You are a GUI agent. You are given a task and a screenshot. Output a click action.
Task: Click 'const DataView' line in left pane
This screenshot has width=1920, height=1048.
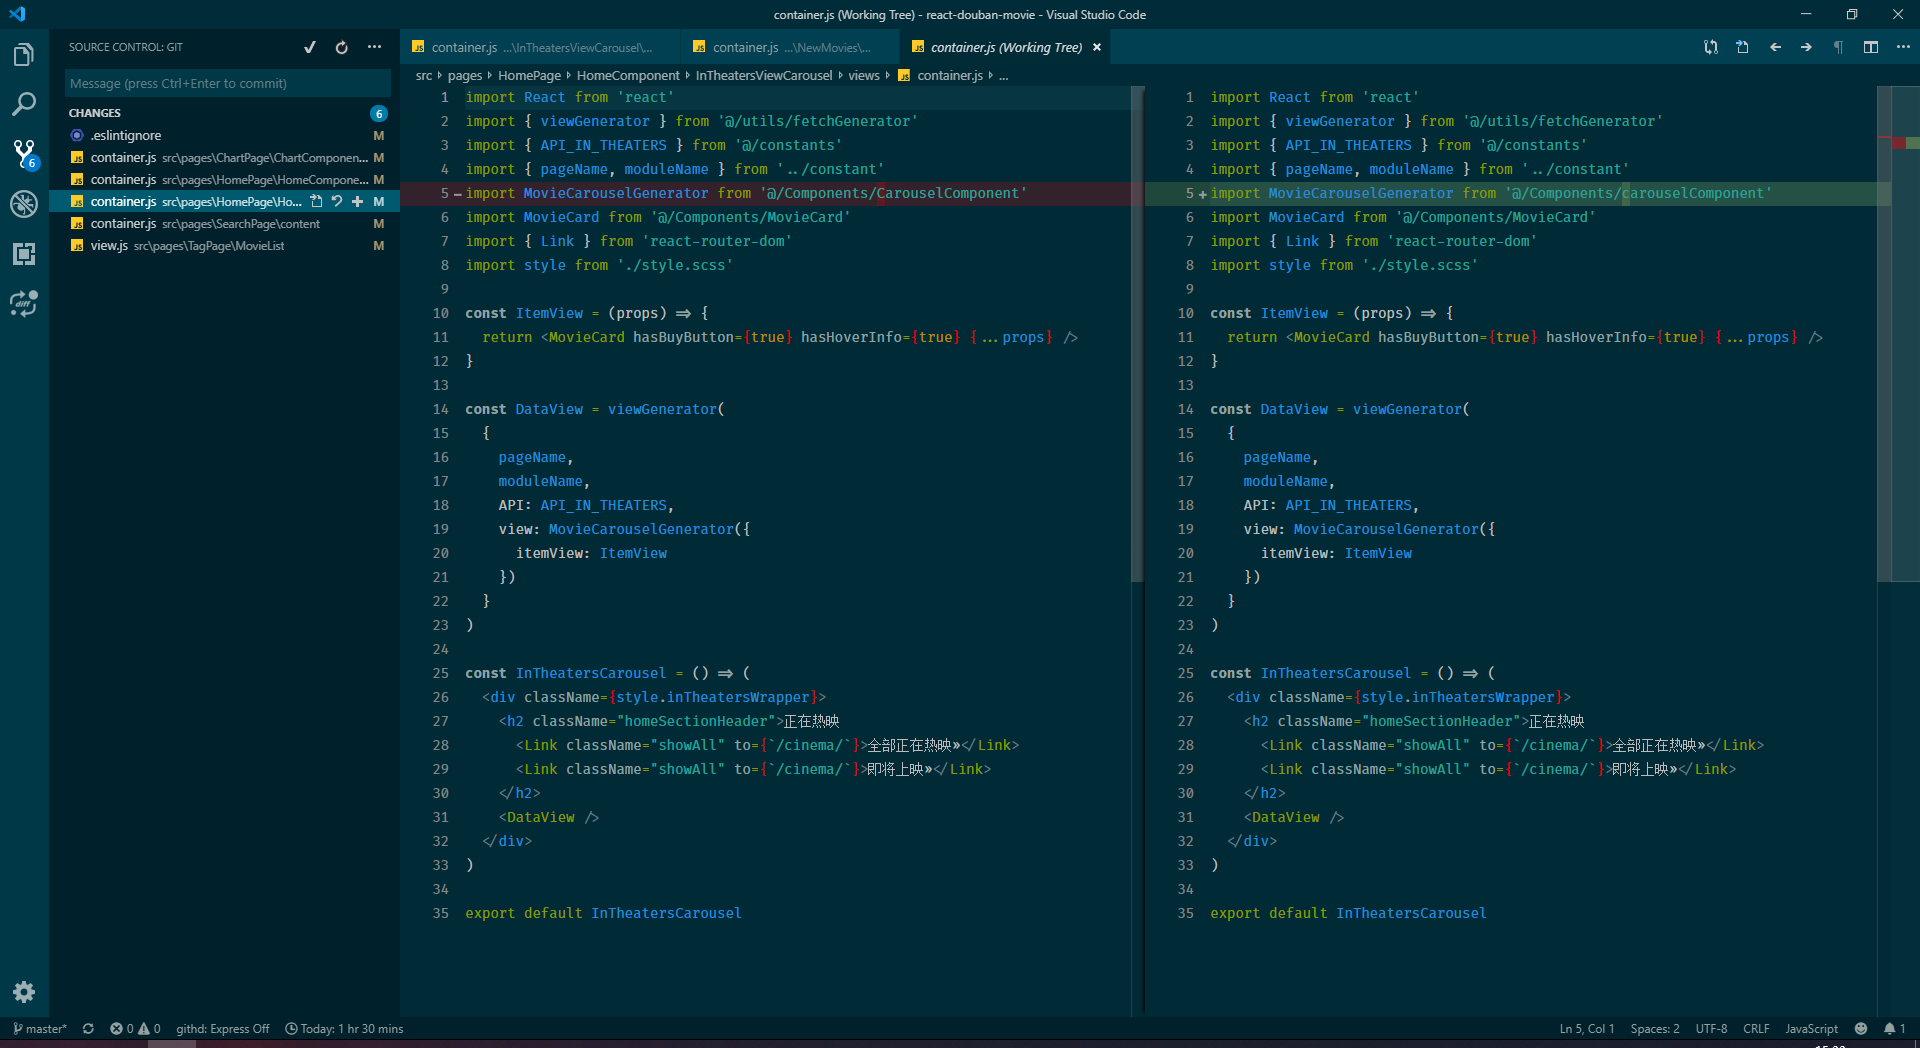coord(594,409)
